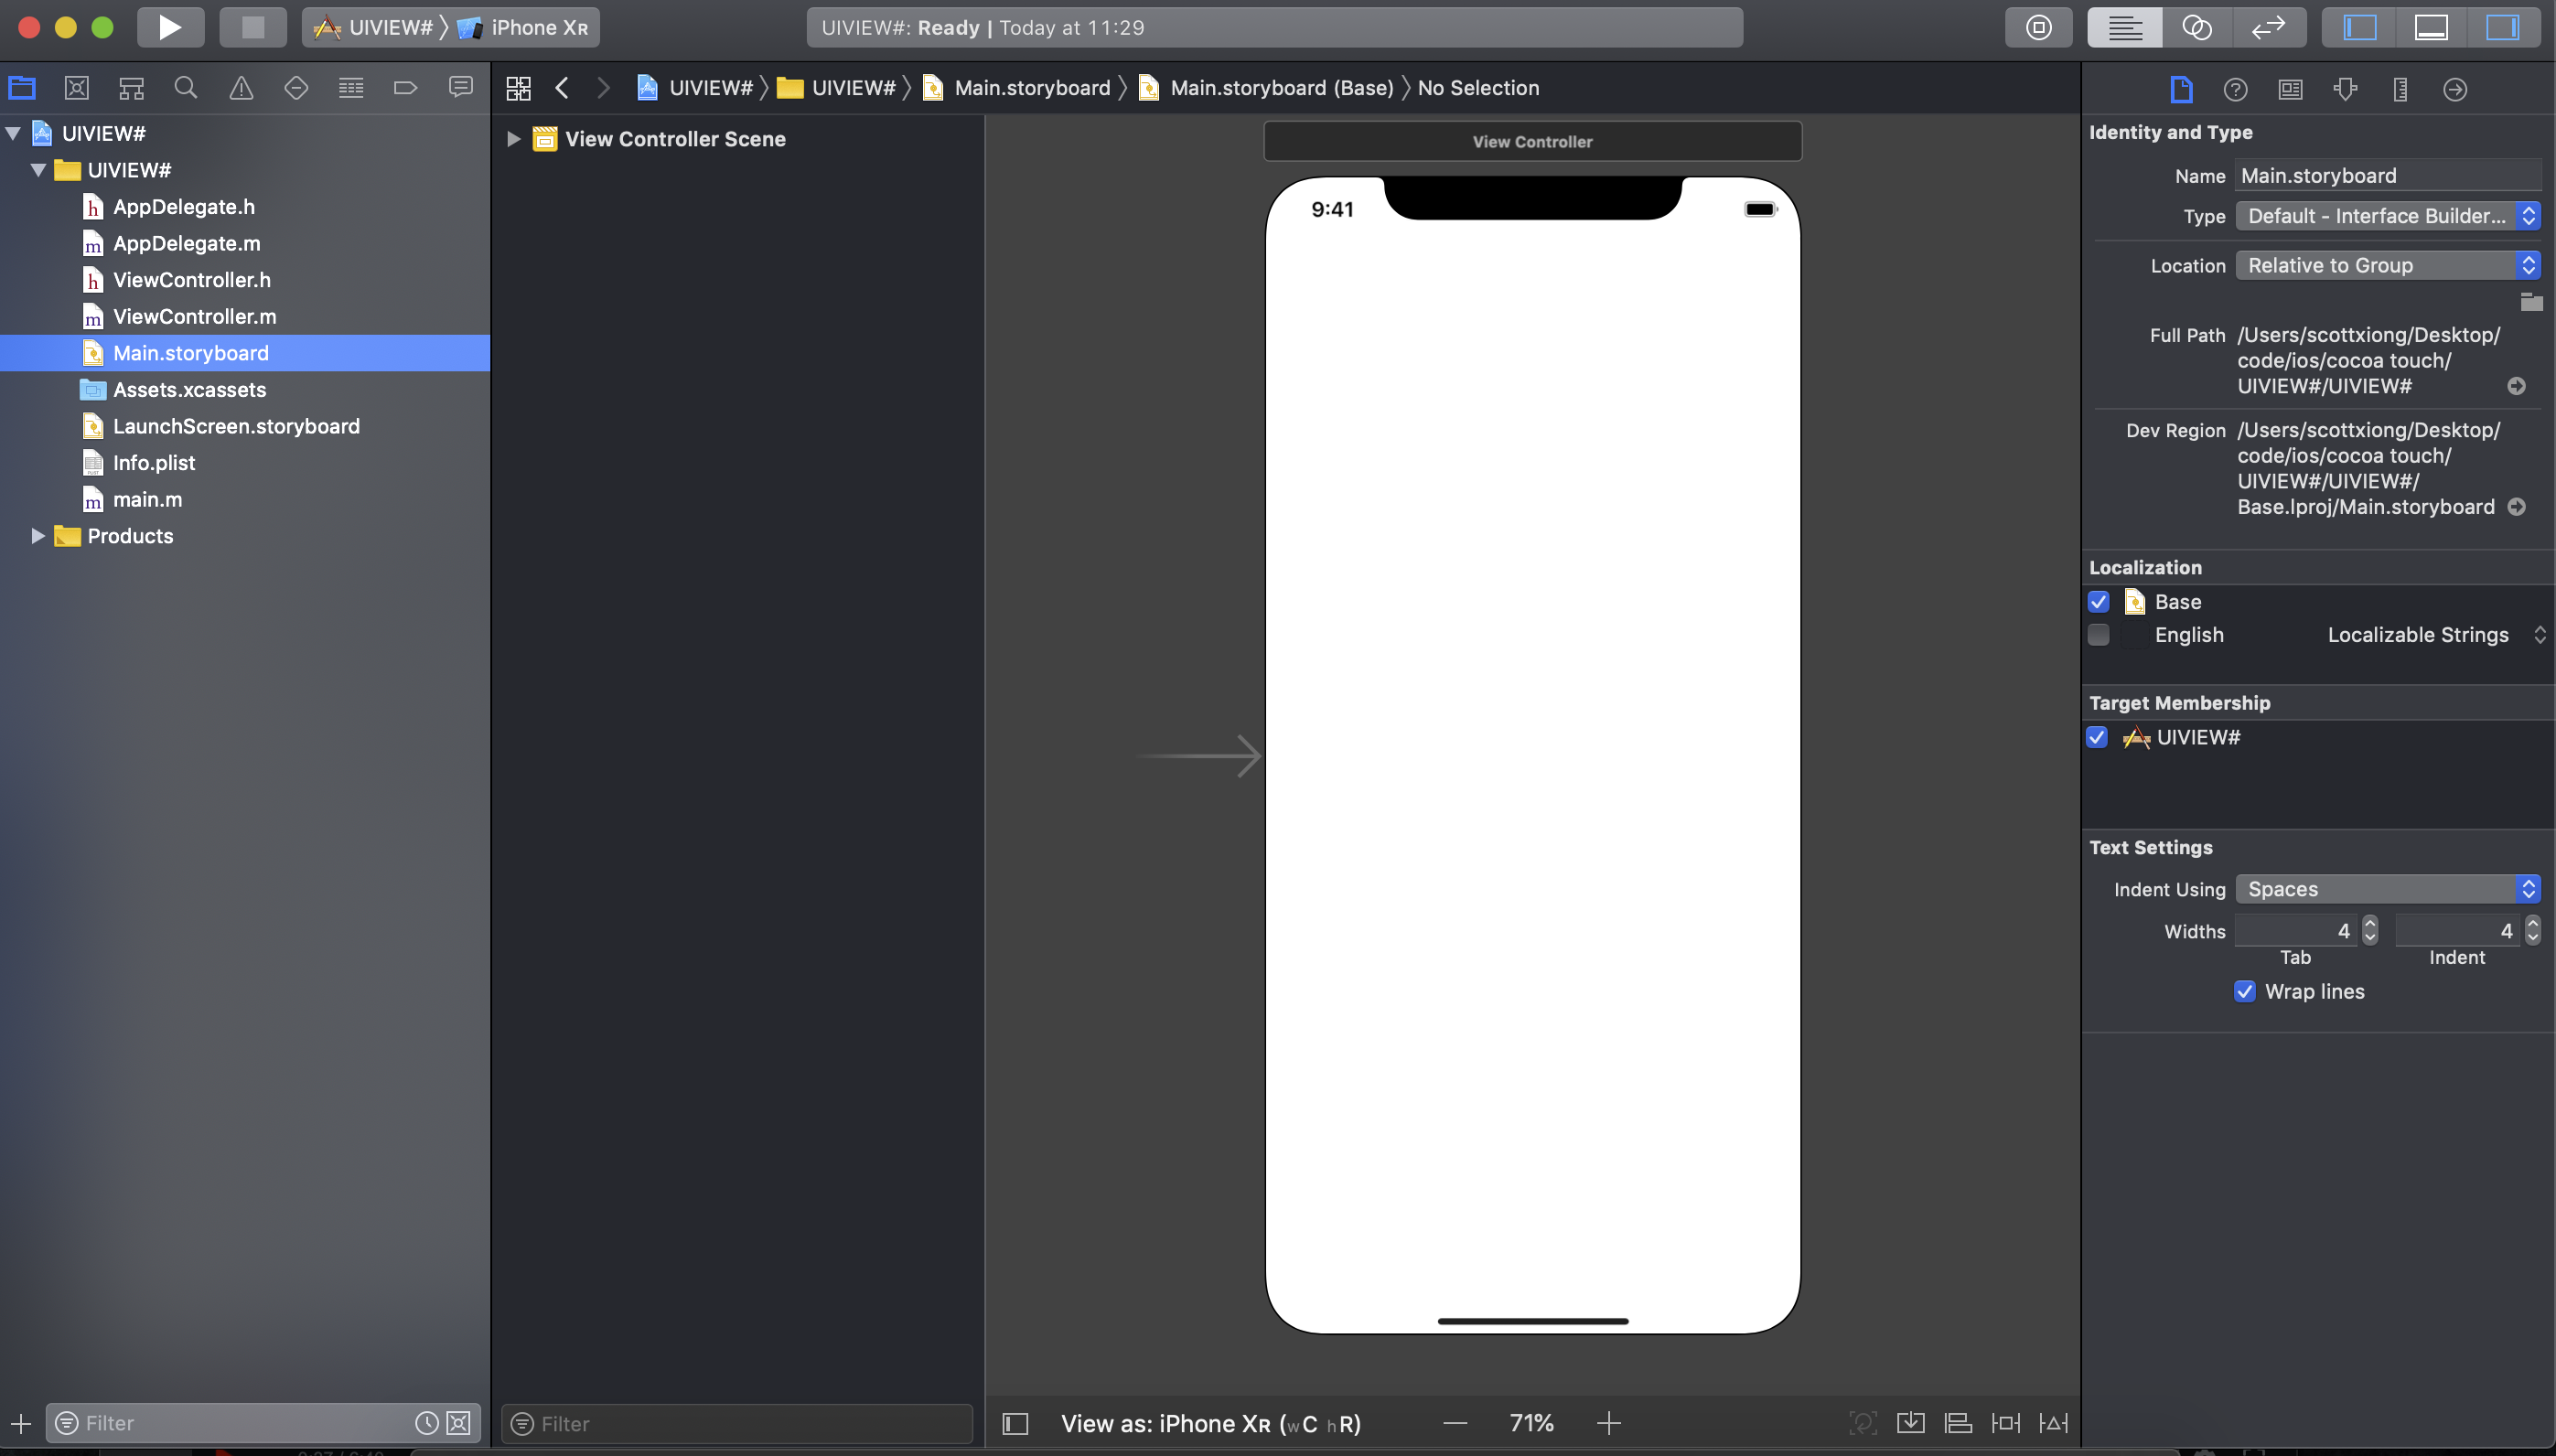Choose file location with folder icon
This screenshot has width=2556, height=1456.
tap(2531, 302)
